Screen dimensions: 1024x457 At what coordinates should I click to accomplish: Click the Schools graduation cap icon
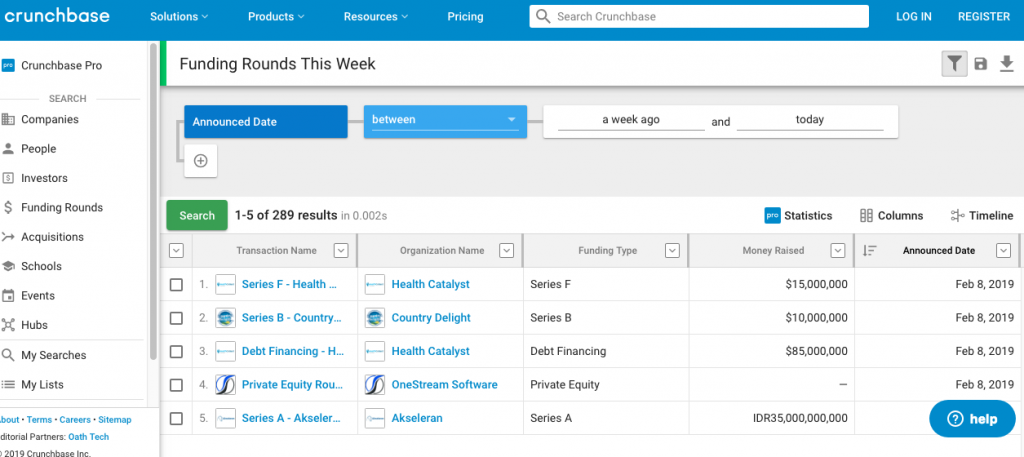[x=8, y=266]
